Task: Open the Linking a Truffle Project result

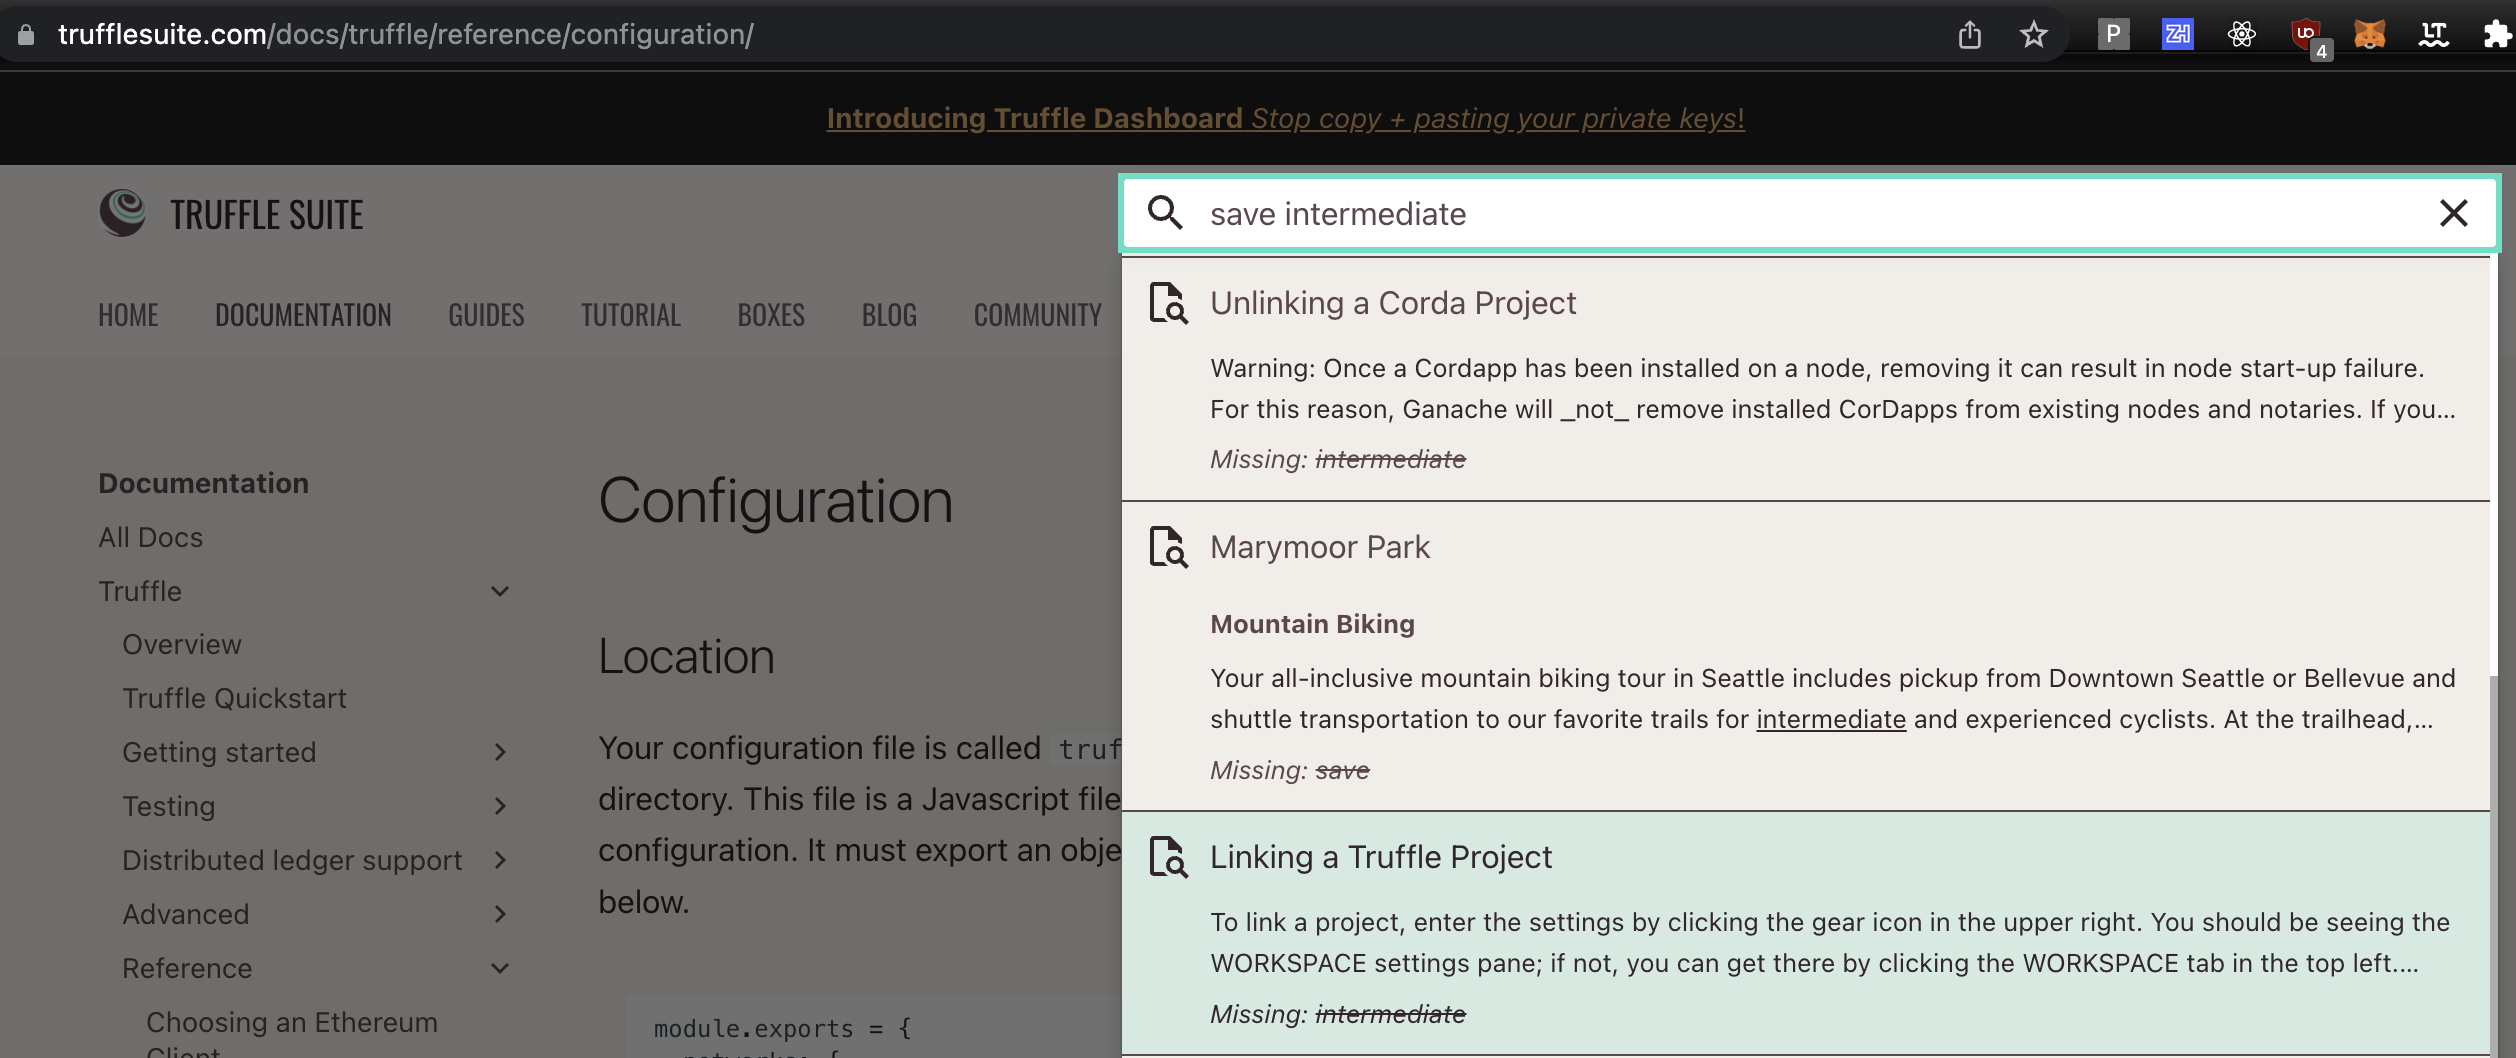Action: click(x=1380, y=857)
